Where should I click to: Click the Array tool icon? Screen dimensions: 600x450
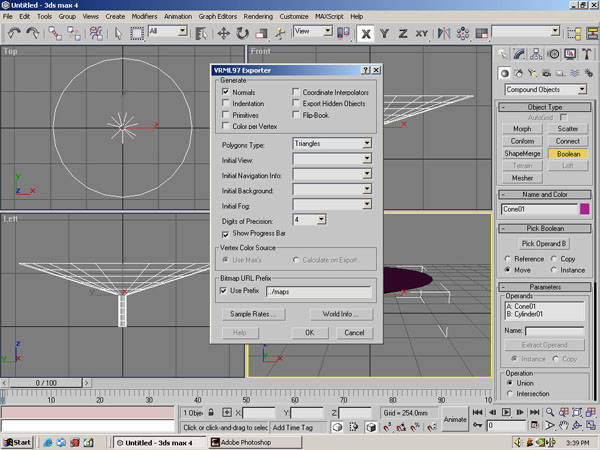(463, 33)
